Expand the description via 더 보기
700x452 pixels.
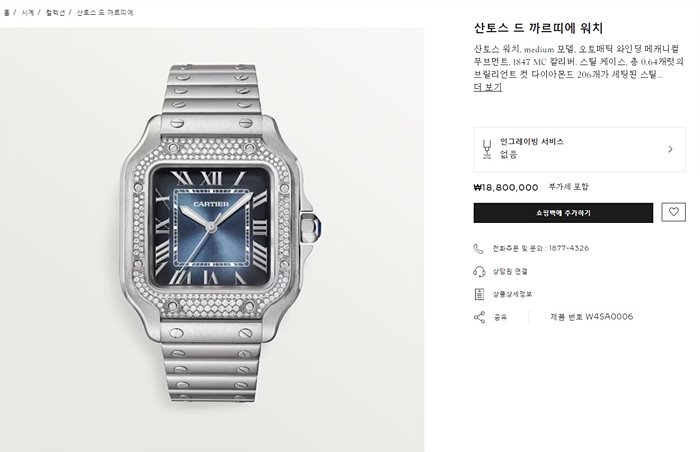(488, 87)
